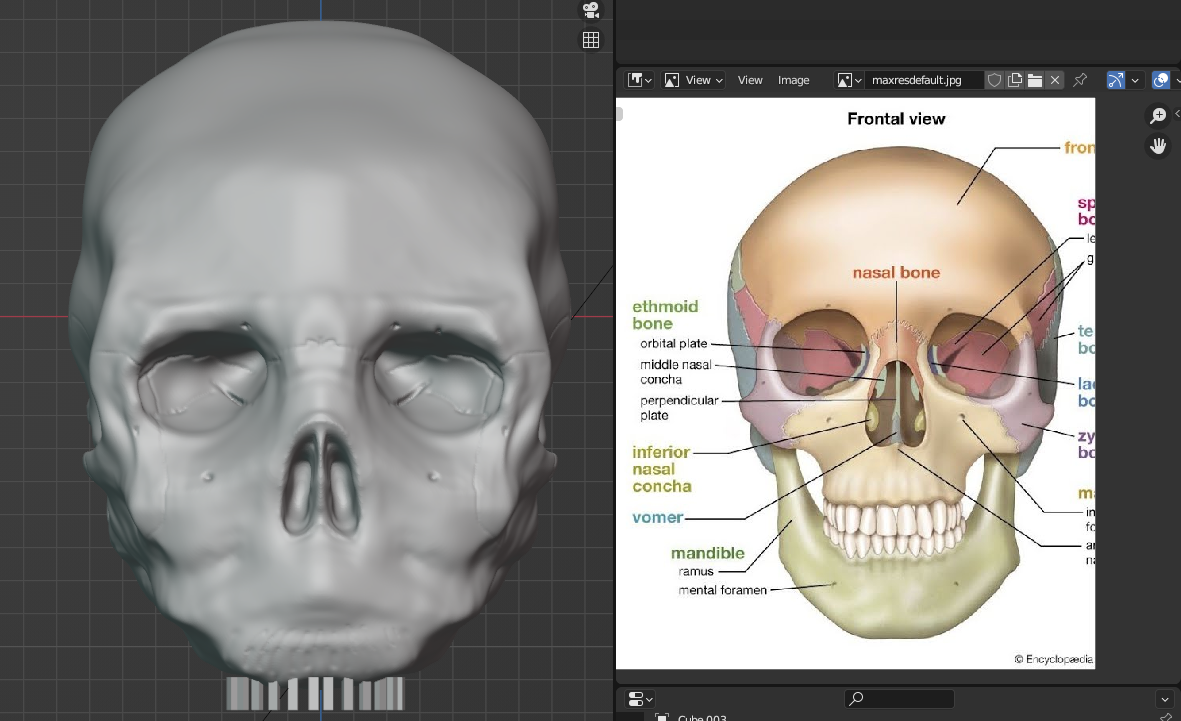Click the properties search field
This screenshot has height=721, width=1181.
tap(899, 699)
